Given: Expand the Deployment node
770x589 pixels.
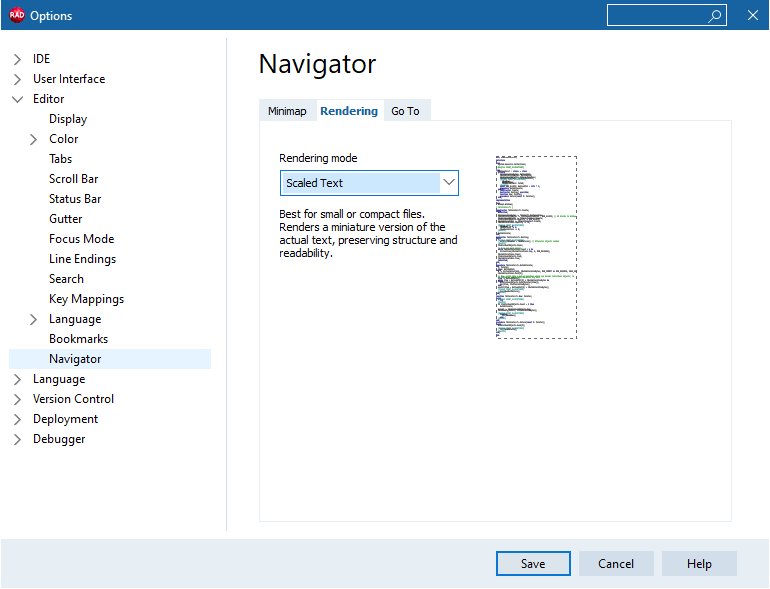Looking at the screenshot, I should click(x=17, y=420).
